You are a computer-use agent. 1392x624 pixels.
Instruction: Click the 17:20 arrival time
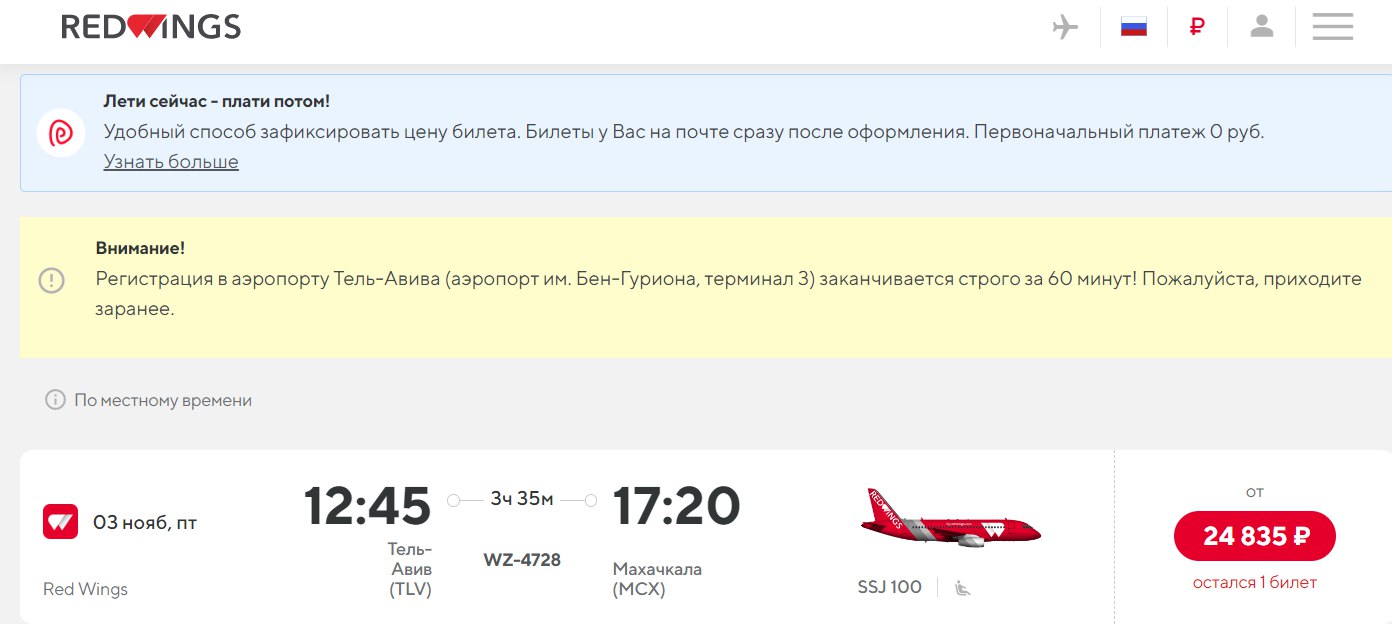[676, 506]
